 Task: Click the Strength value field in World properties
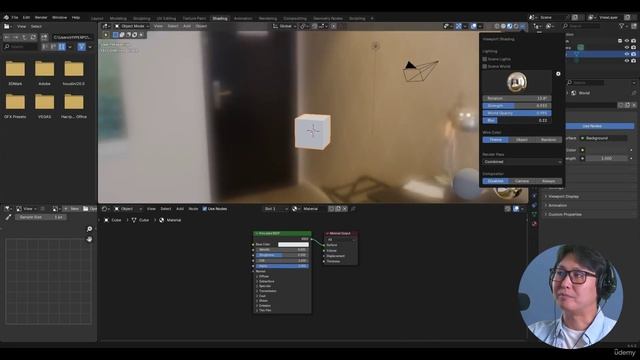607,158
